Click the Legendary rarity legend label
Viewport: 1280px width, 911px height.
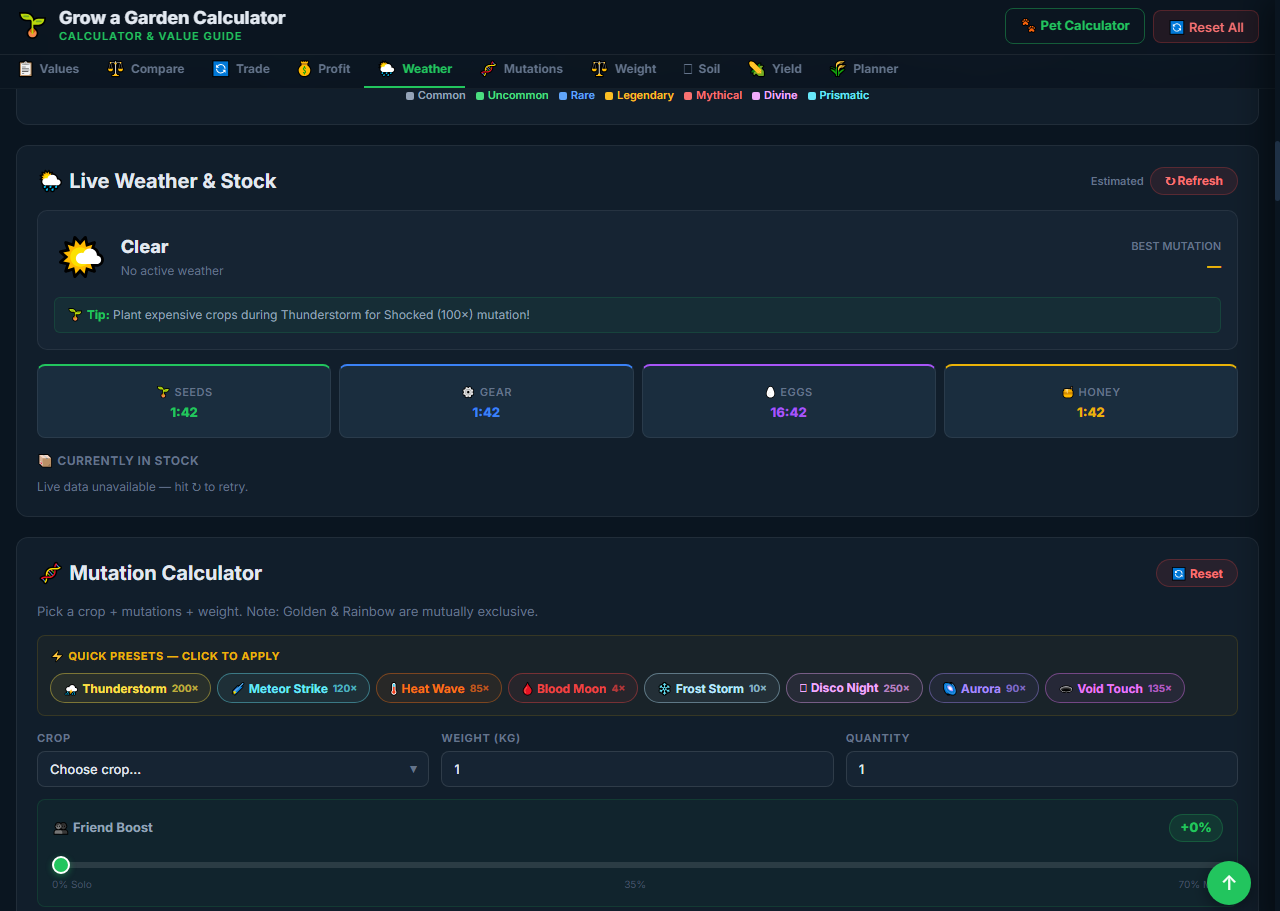tap(639, 95)
